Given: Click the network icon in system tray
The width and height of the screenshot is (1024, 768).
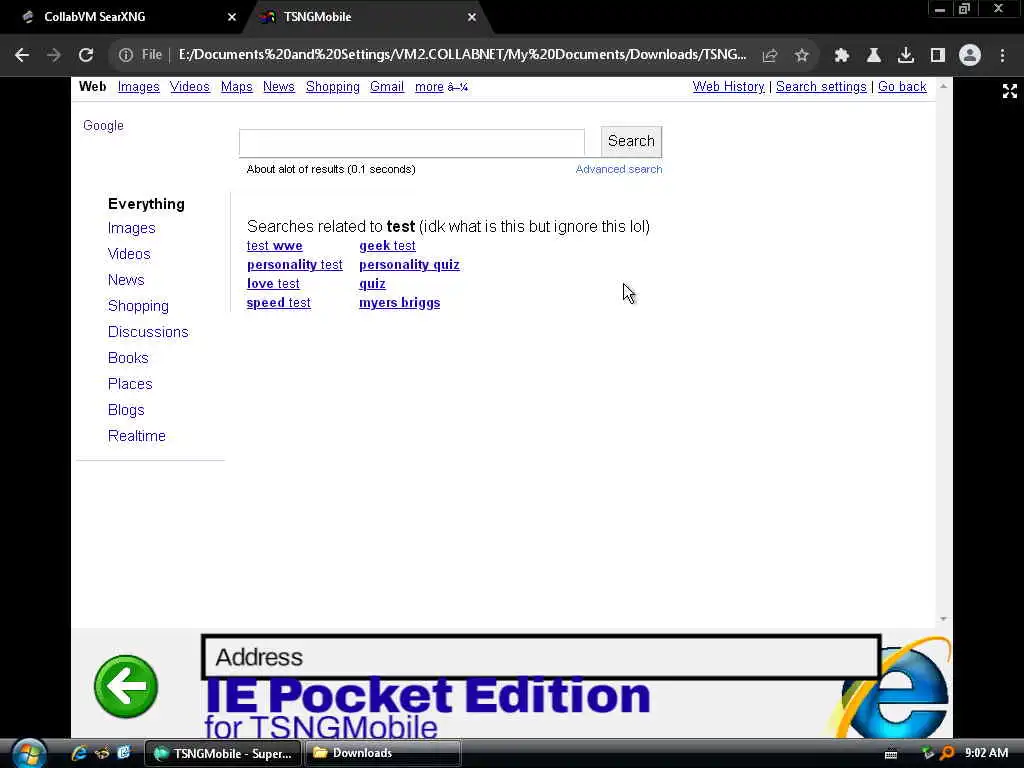Looking at the screenshot, I should pos(927,753).
